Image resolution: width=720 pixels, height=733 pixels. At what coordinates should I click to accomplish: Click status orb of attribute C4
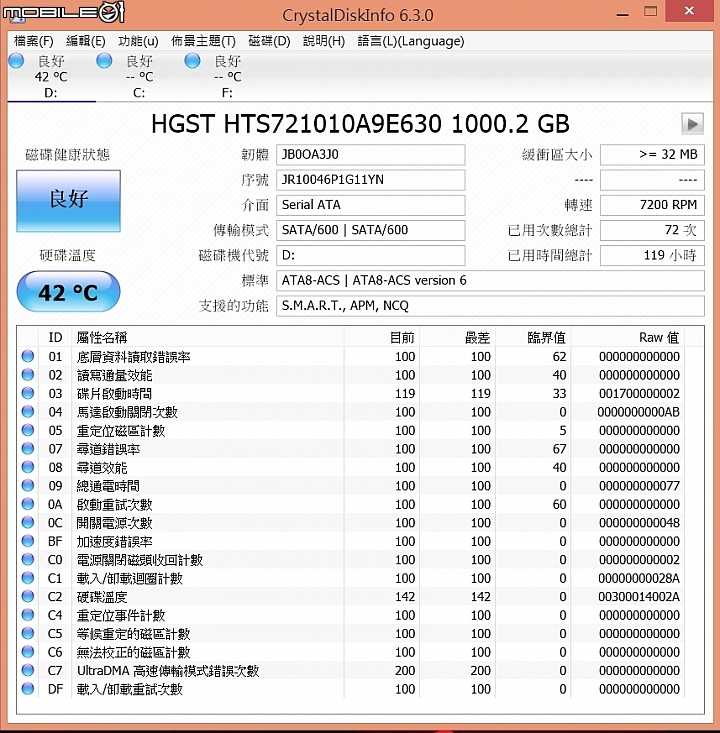[28, 615]
